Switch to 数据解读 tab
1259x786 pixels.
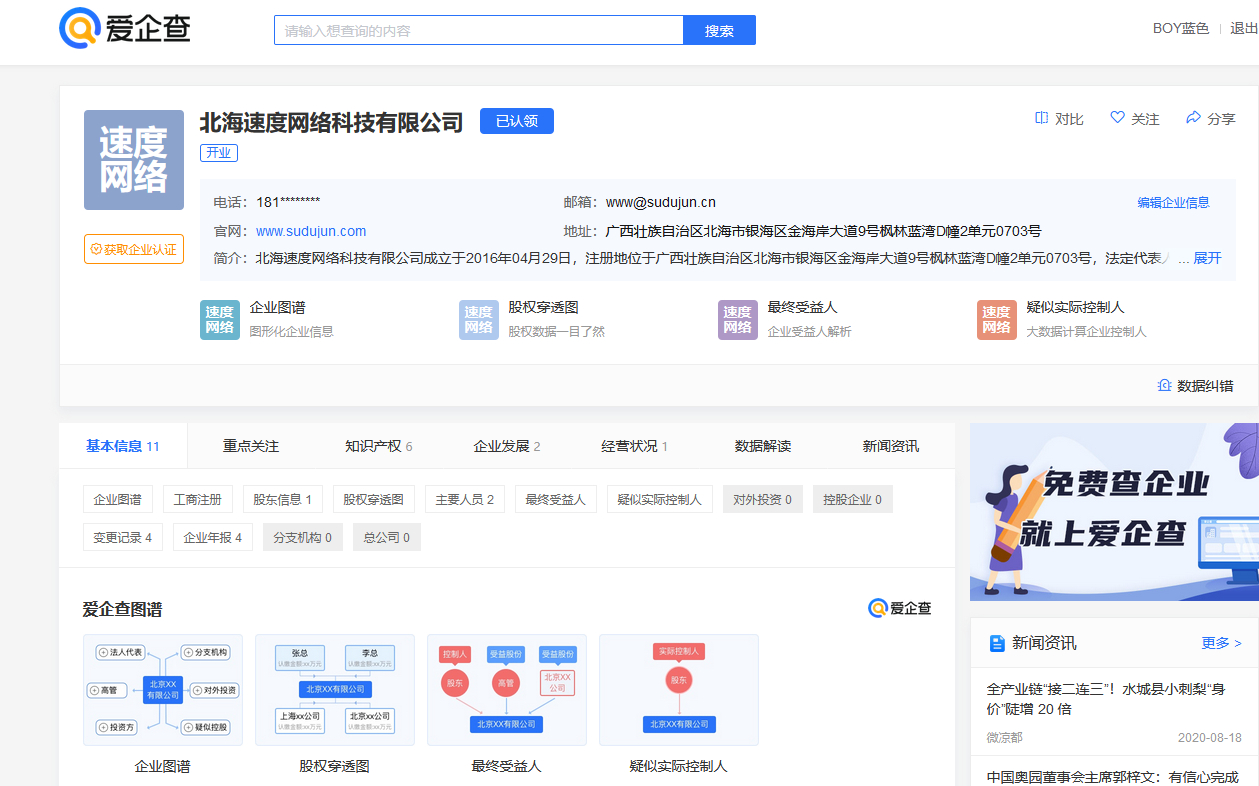point(763,446)
